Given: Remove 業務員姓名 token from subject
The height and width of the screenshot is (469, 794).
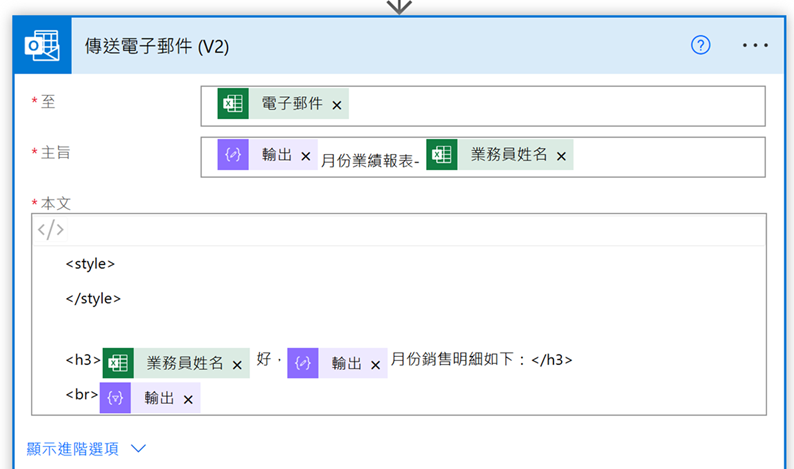Looking at the screenshot, I should pos(561,156).
